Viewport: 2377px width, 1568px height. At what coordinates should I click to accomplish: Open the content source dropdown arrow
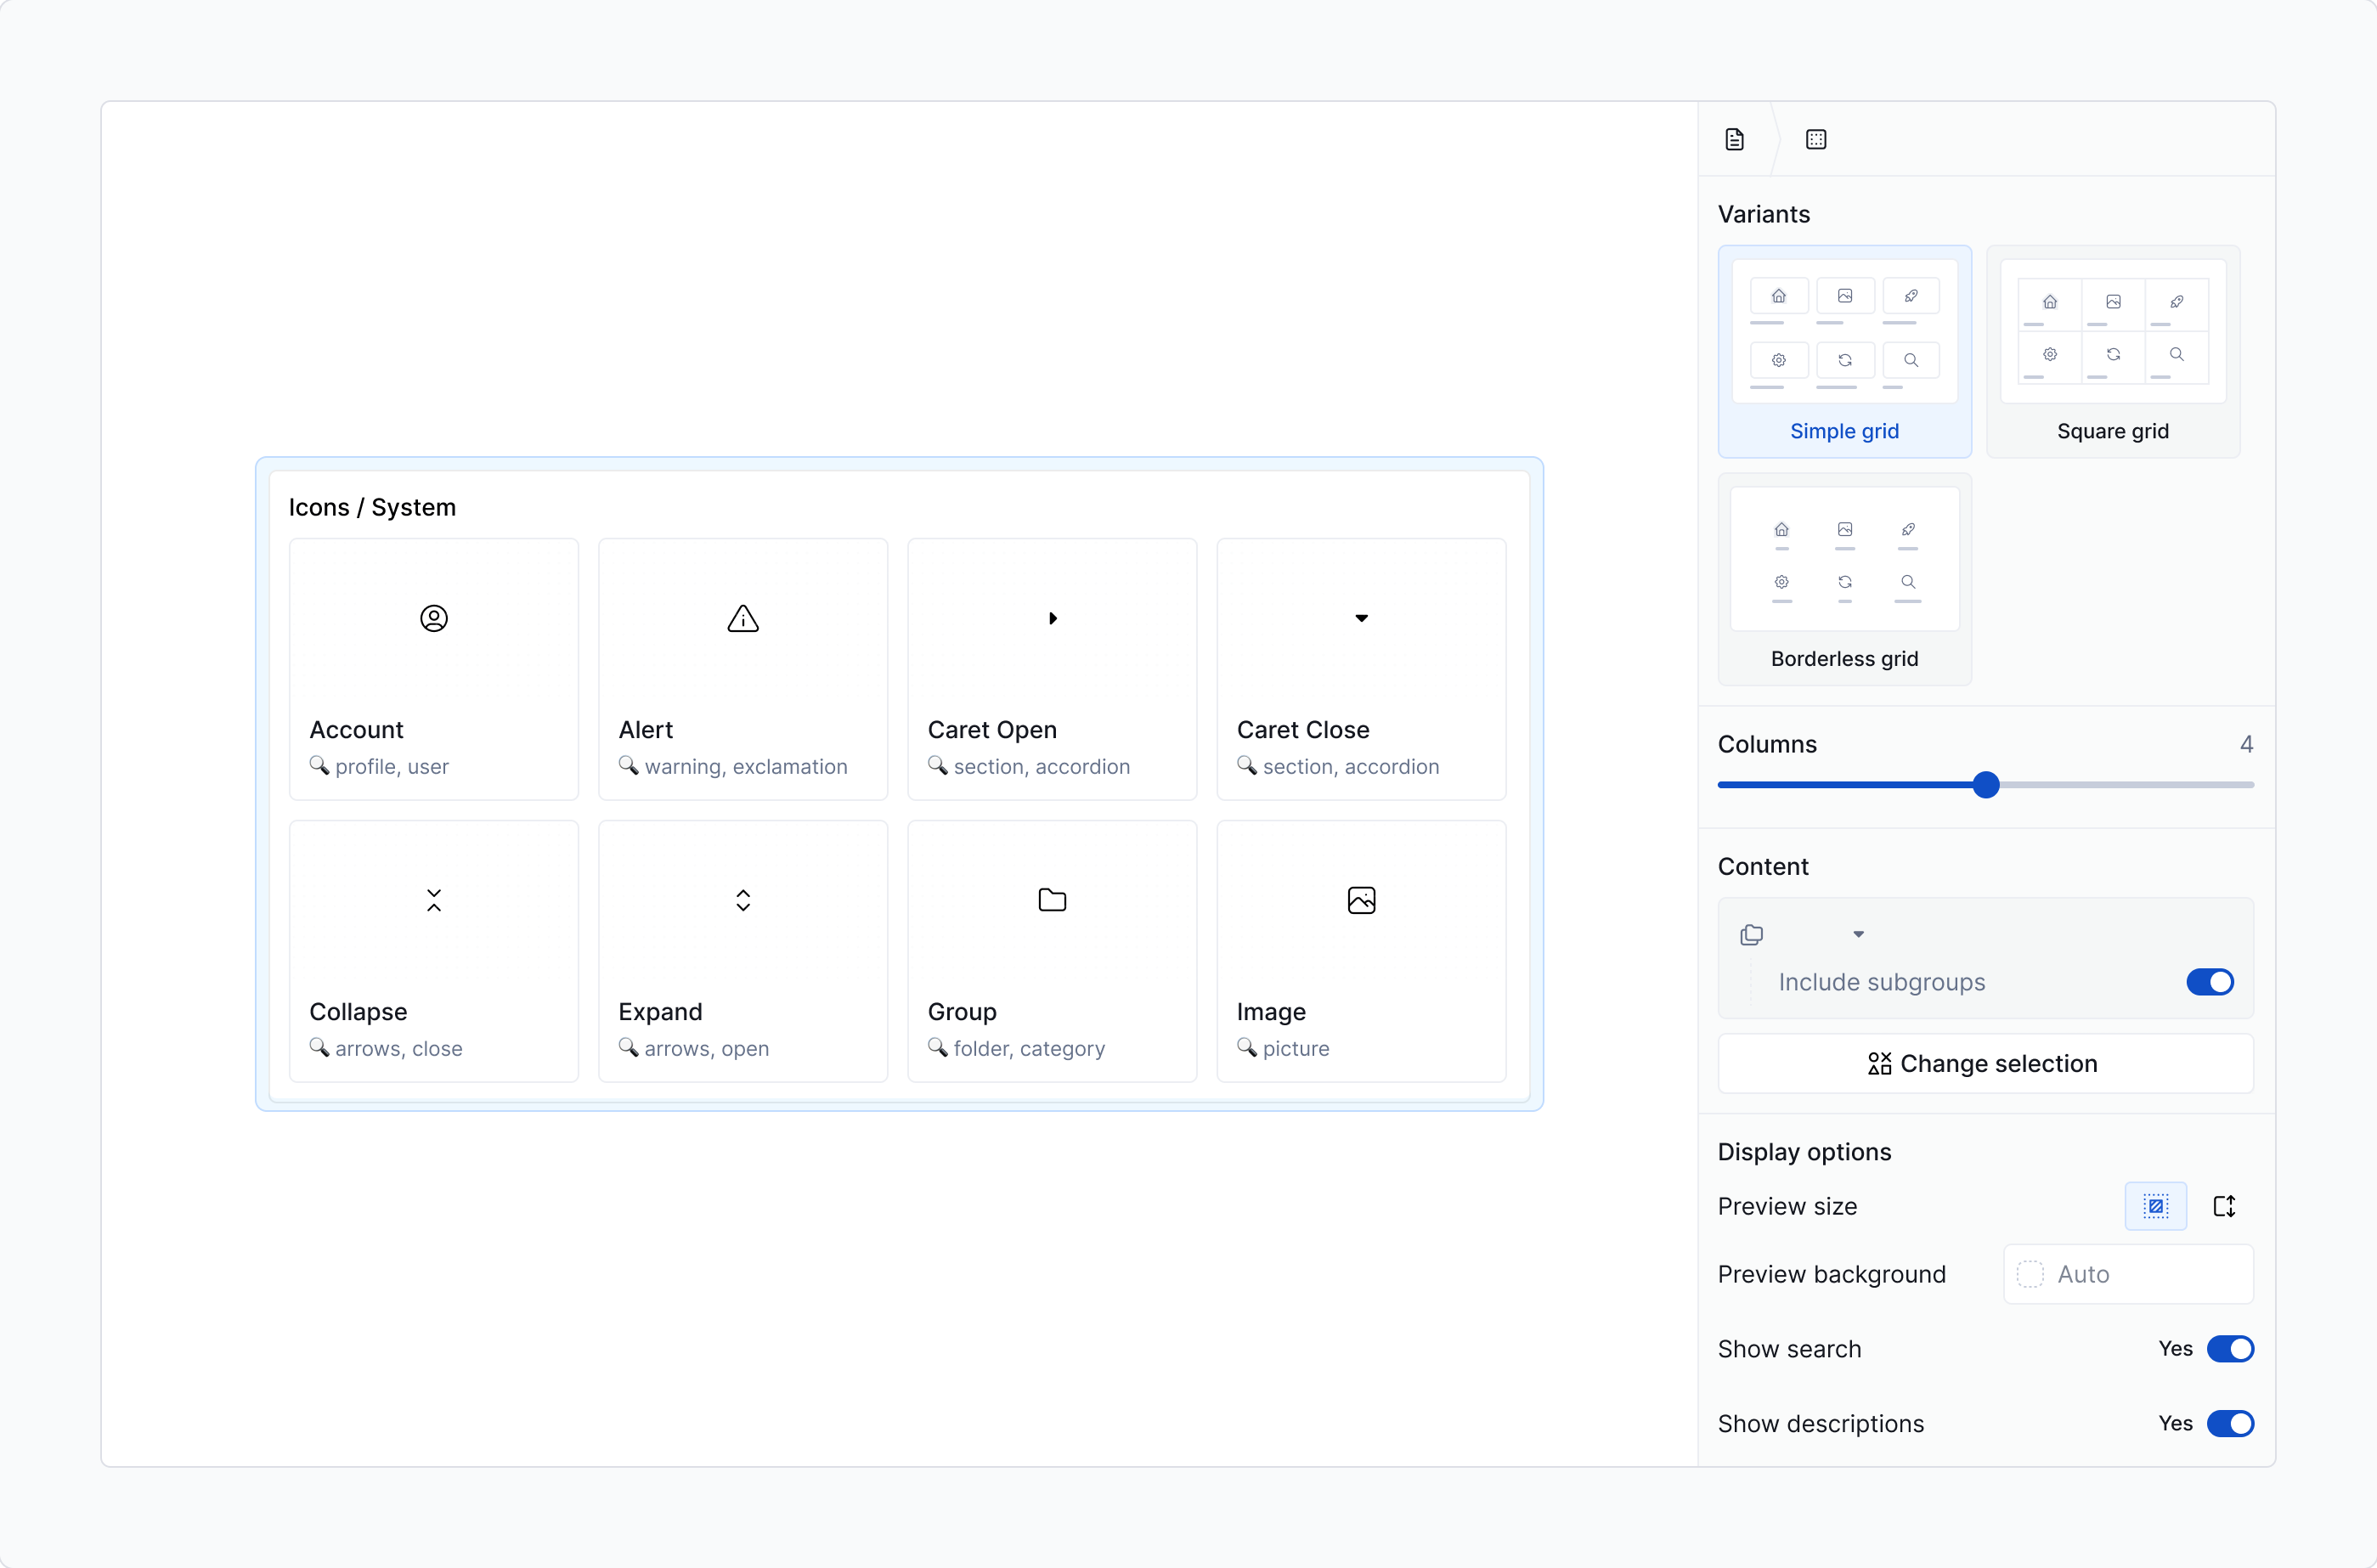point(1858,934)
